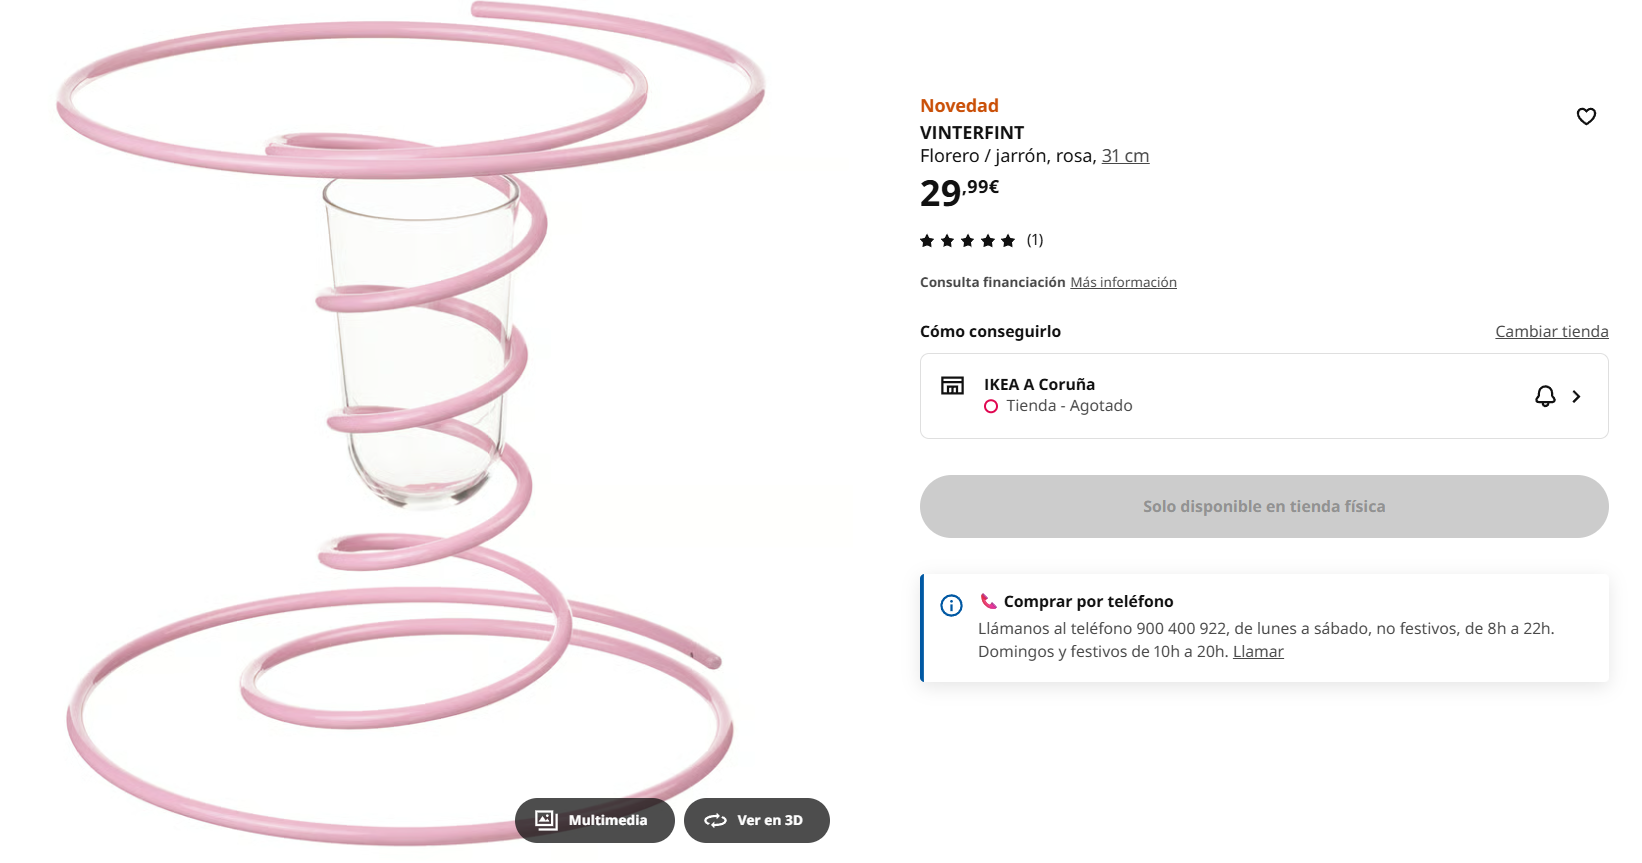The height and width of the screenshot is (863, 1642).
Task: Select the IKEA A Coruña store name
Action: click(x=1039, y=384)
